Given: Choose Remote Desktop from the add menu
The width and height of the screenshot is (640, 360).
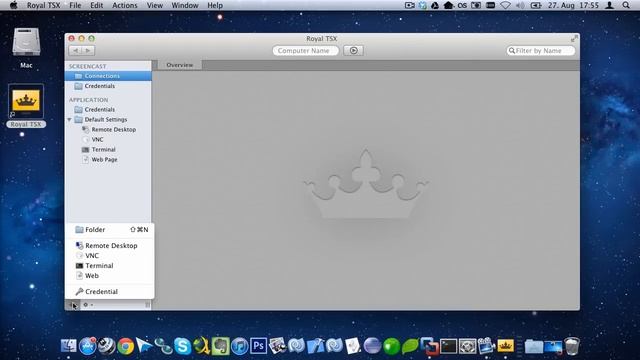Looking at the screenshot, I should point(109,246).
